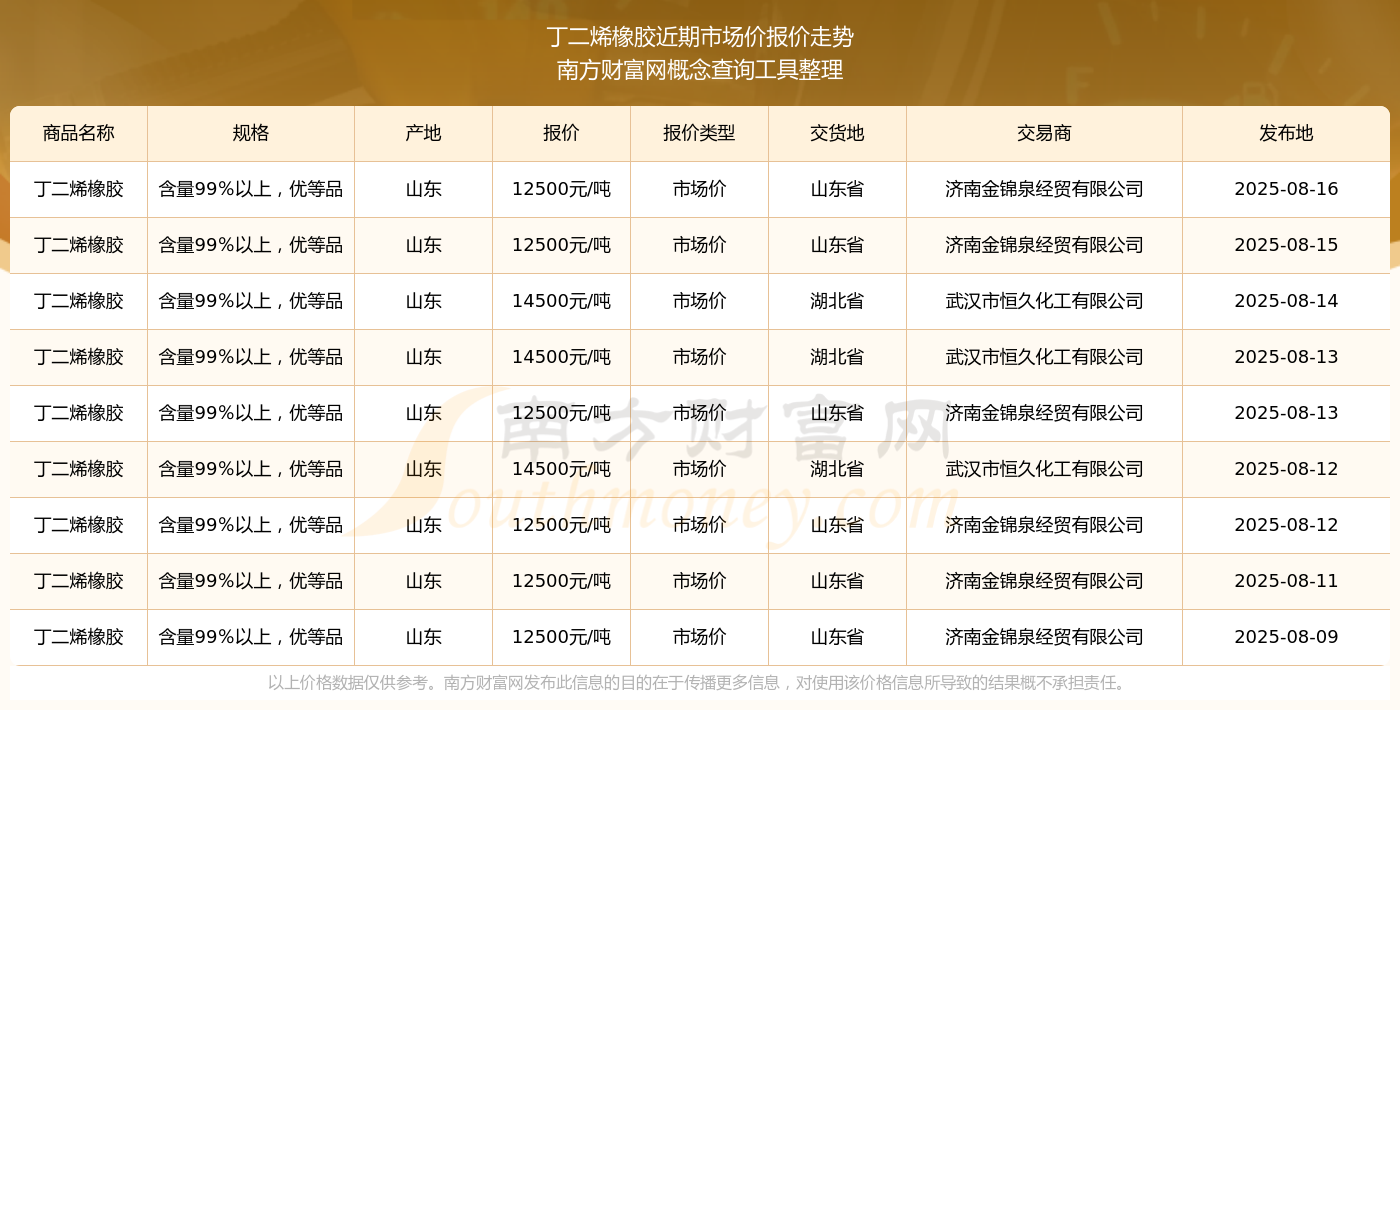Click the 报价类型 column header
Viewport: 1400px width, 1205px height.
tap(699, 134)
